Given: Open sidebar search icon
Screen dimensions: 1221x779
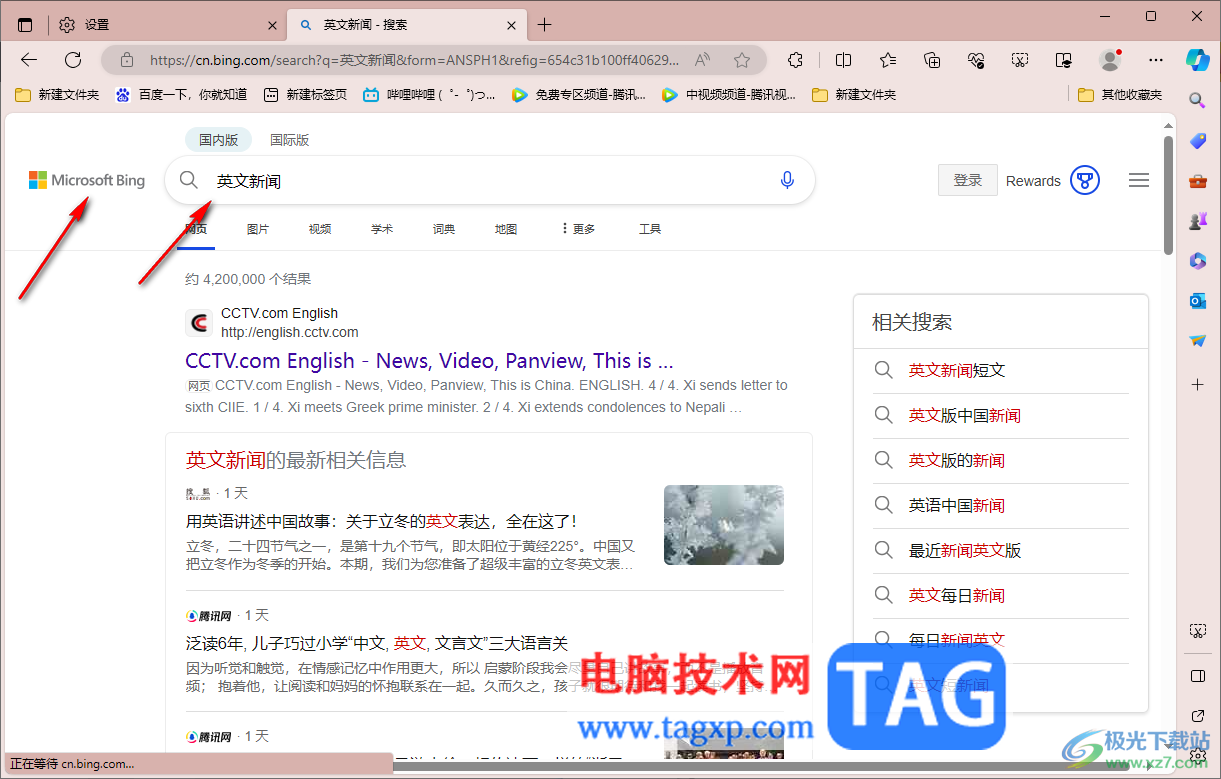Looking at the screenshot, I should tap(1197, 100).
